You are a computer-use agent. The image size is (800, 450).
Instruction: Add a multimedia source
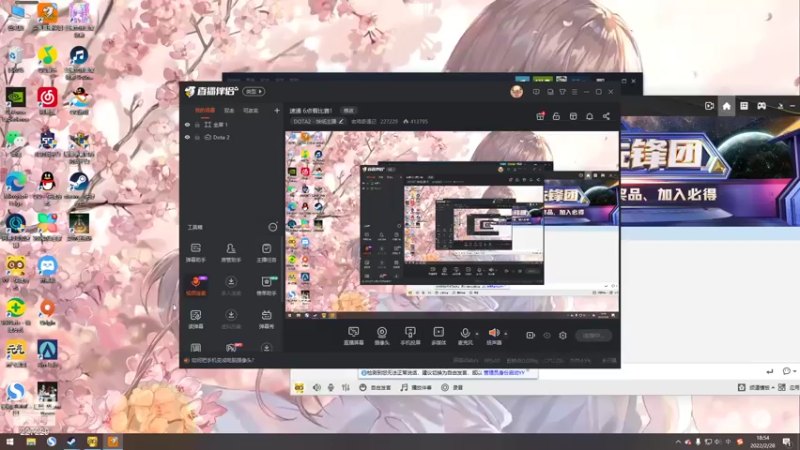438,336
